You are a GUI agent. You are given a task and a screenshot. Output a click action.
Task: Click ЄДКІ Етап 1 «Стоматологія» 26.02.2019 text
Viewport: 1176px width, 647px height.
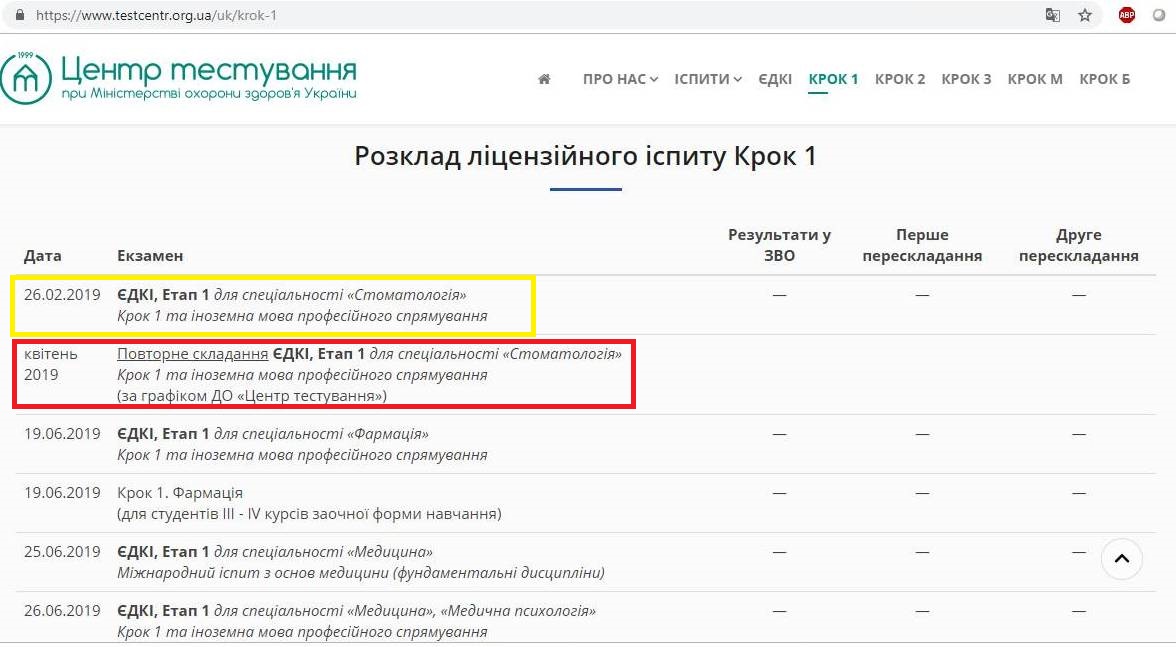tap(292, 295)
